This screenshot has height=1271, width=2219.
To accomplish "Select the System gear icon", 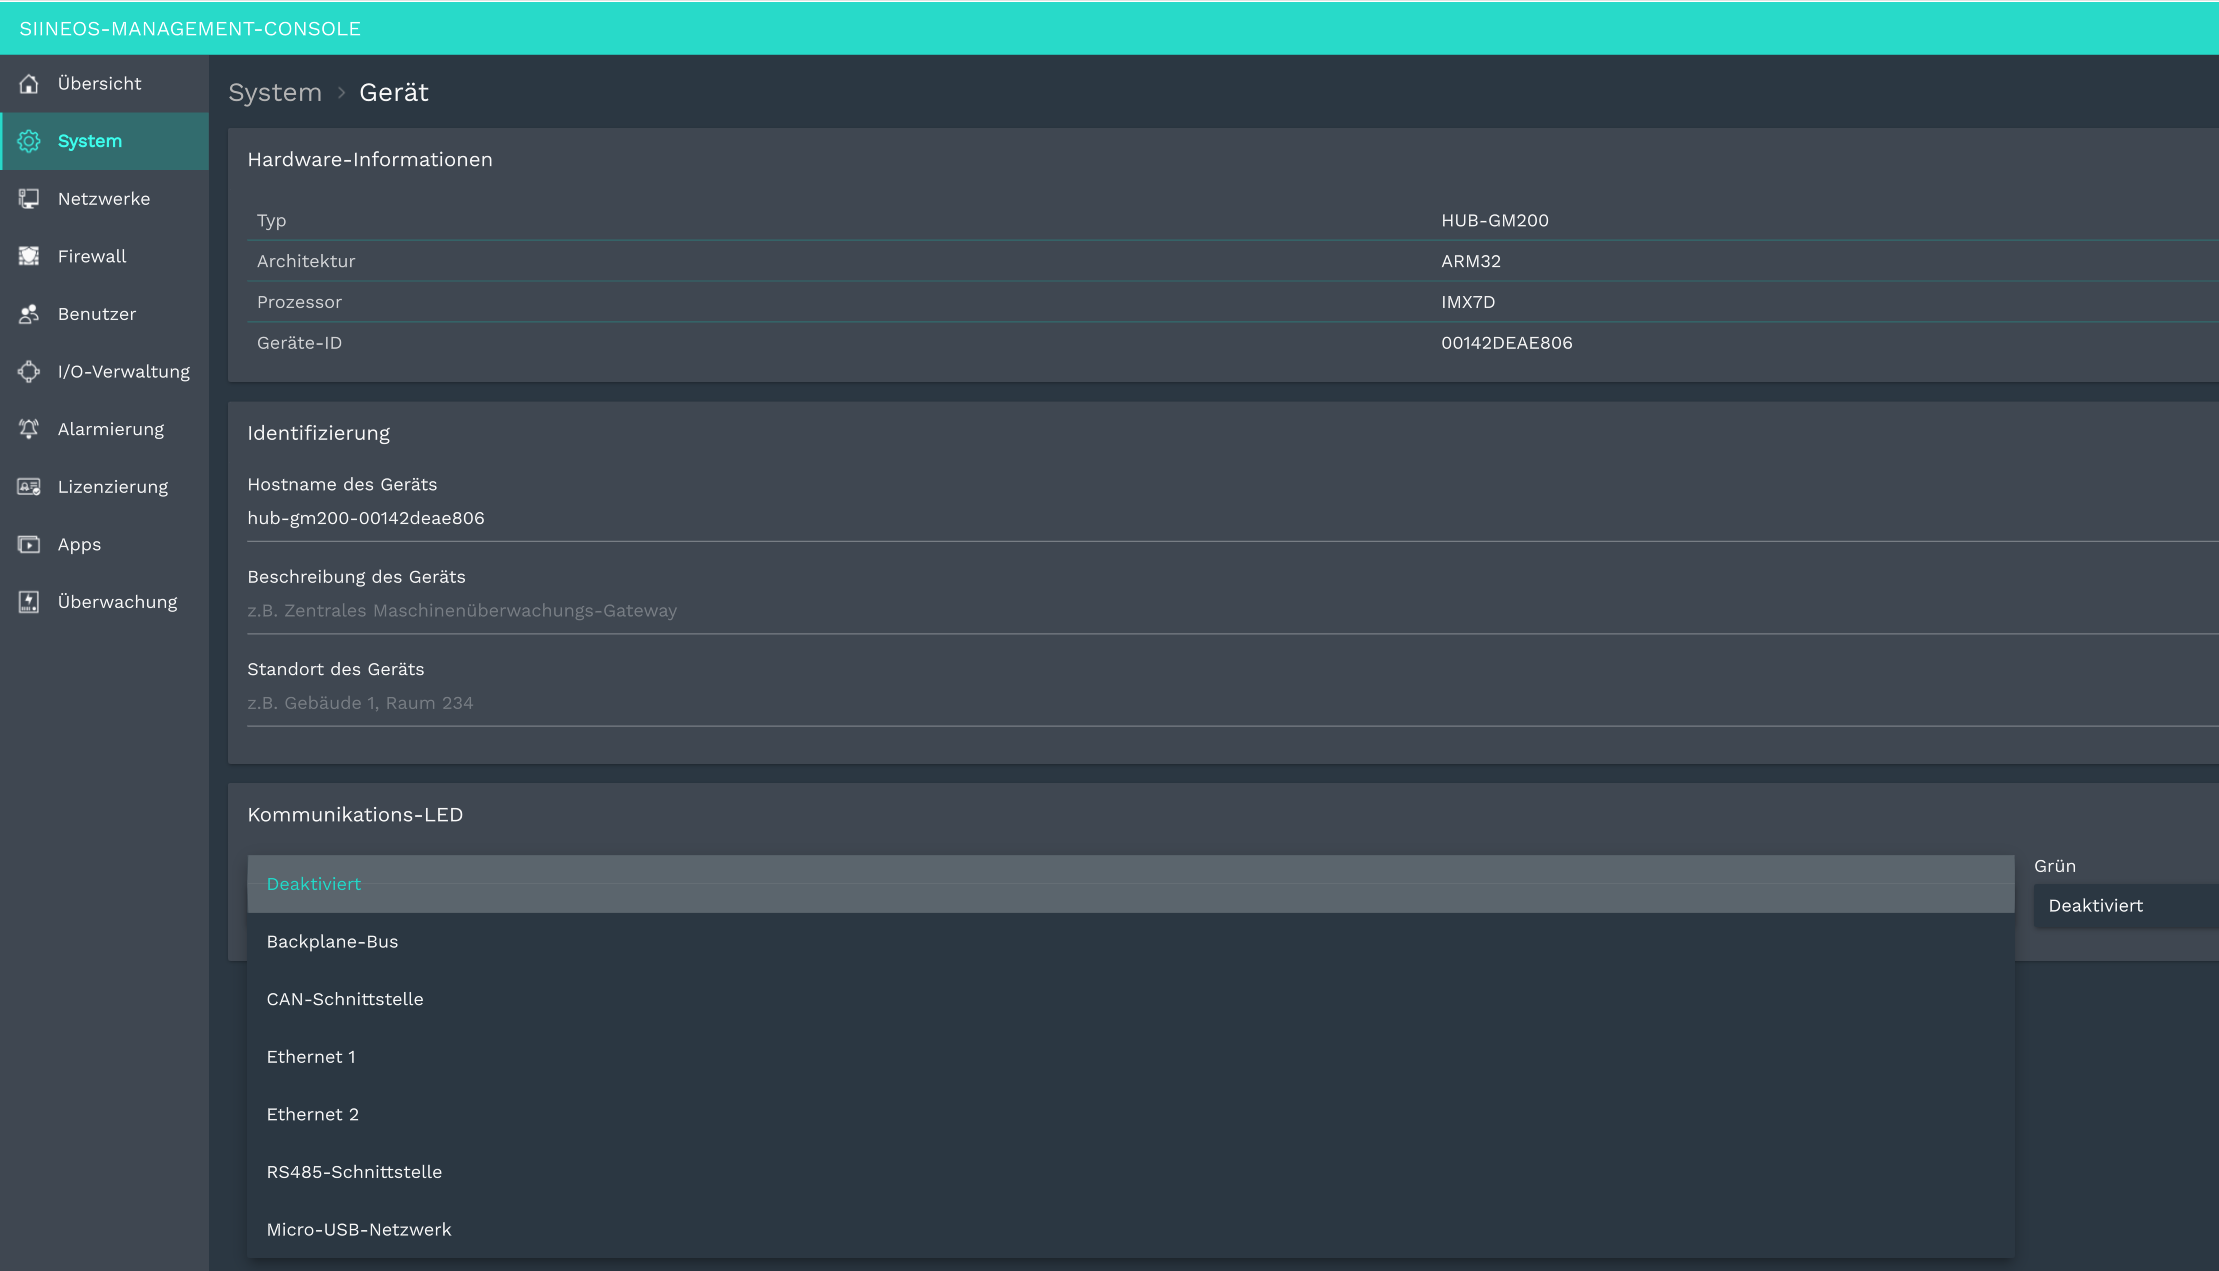I will (29, 141).
